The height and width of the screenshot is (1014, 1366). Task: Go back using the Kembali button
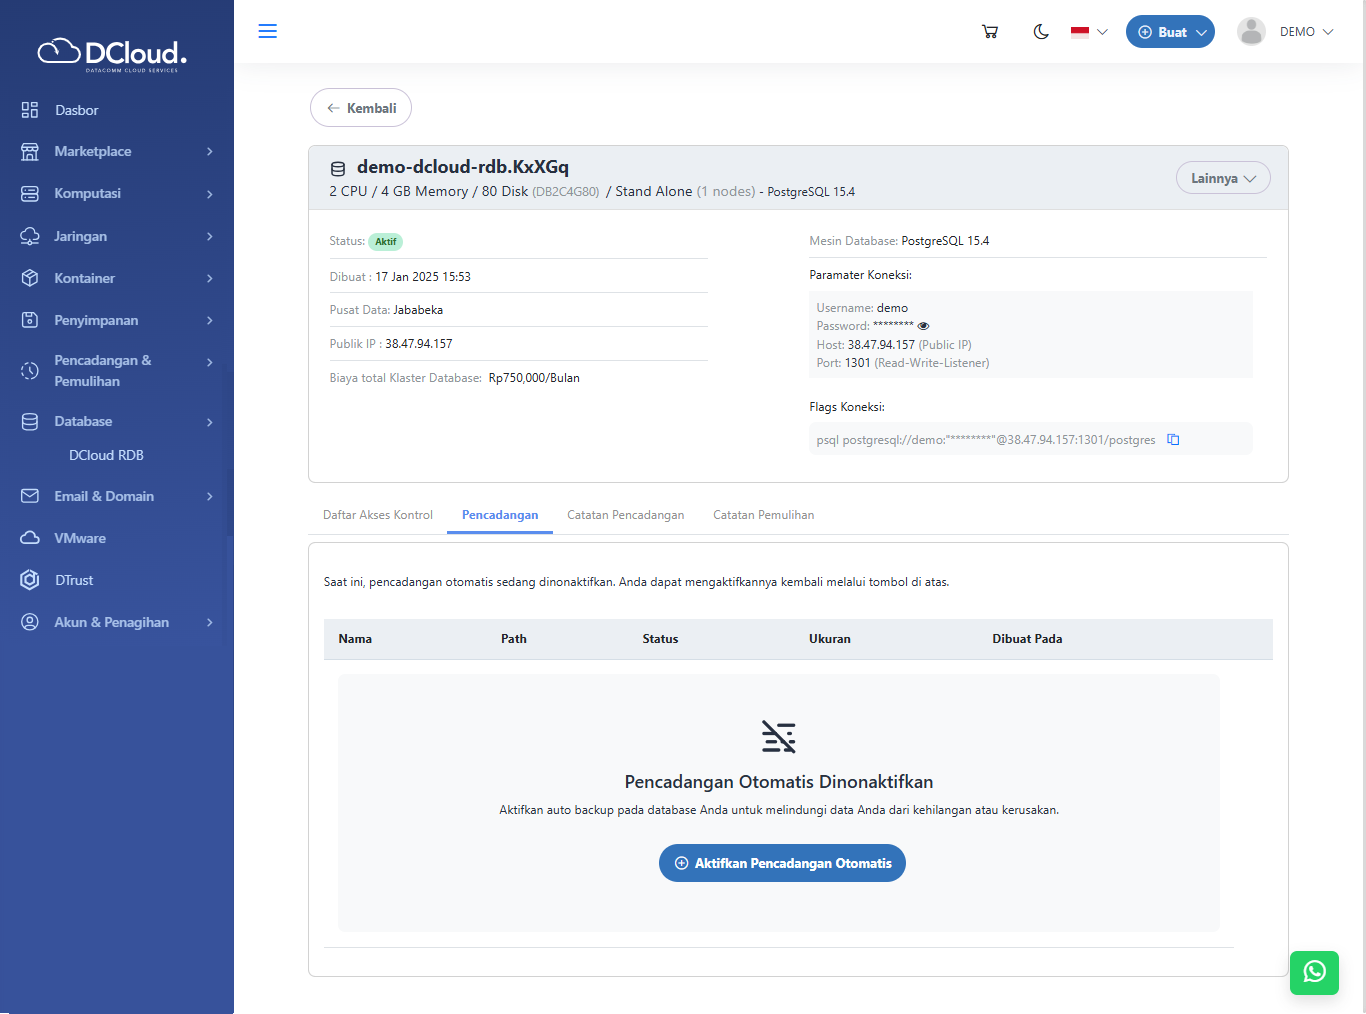[x=361, y=108]
